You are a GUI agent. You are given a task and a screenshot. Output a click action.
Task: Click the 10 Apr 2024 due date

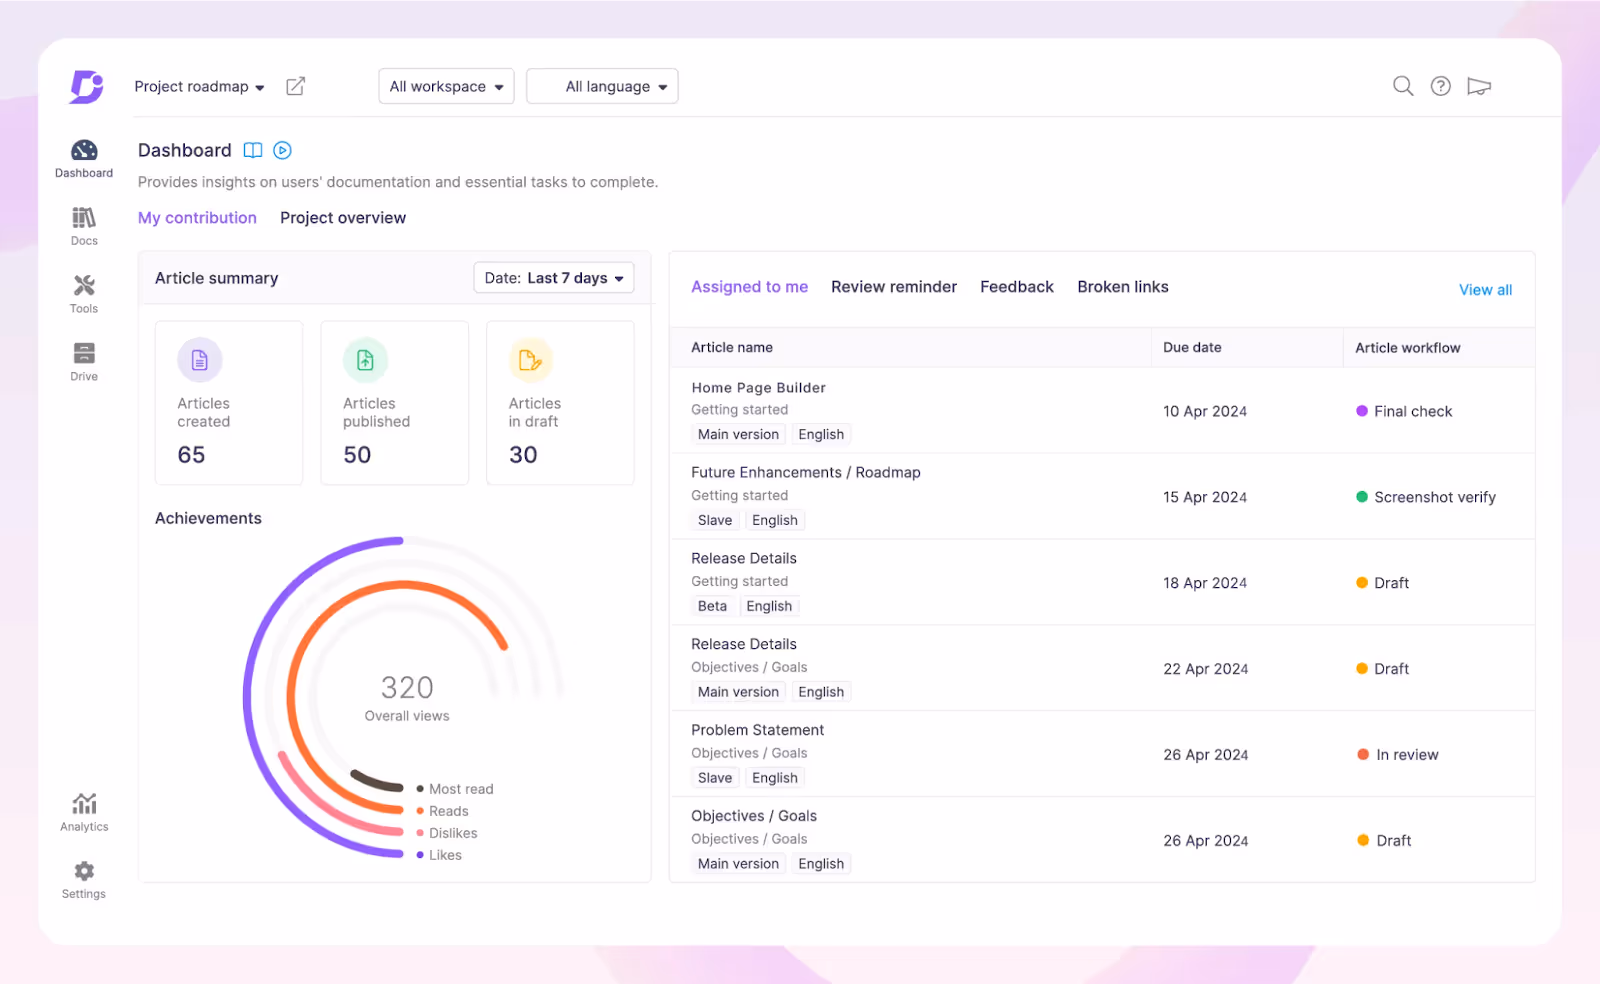1205,412
